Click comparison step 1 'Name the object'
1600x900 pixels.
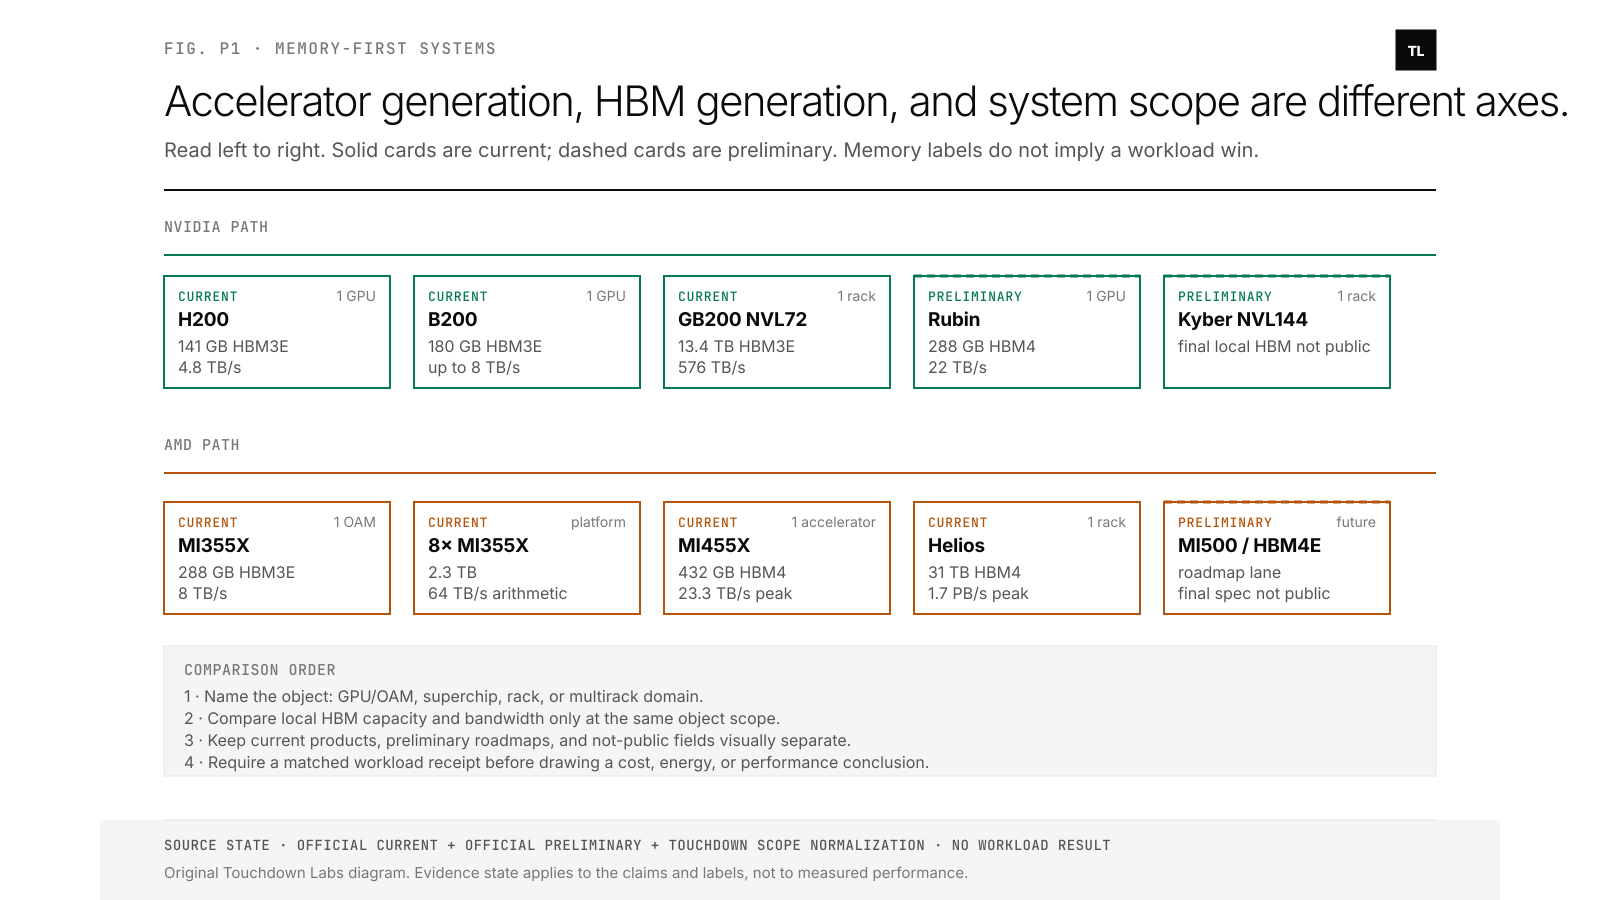coord(444,697)
